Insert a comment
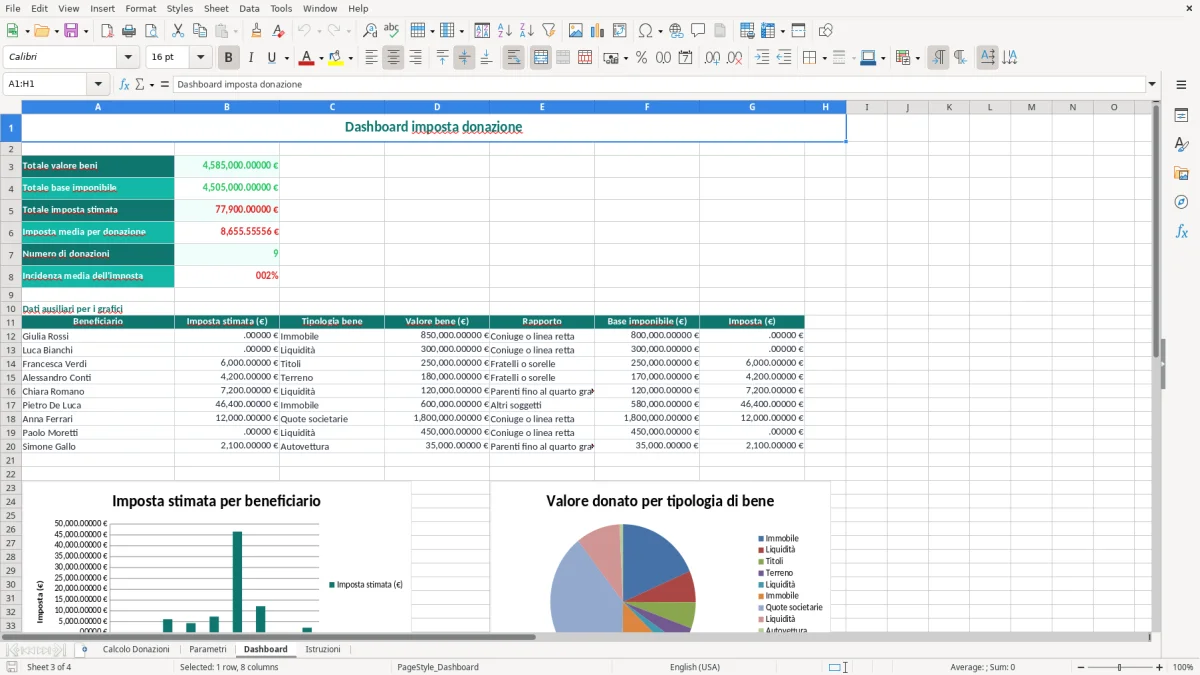The width and height of the screenshot is (1200, 675). click(698, 31)
